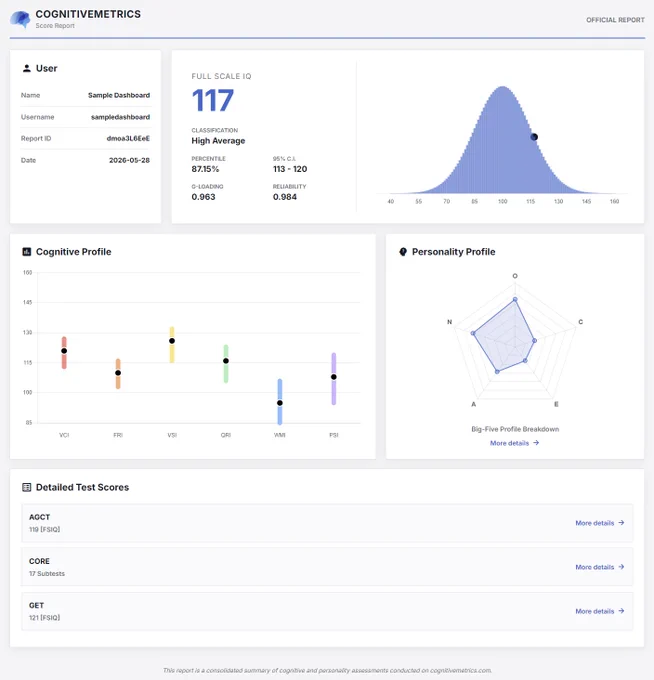Select the CORE 17 Subtests row
Viewport: 654px width, 680px height.
click(x=327, y=567)
